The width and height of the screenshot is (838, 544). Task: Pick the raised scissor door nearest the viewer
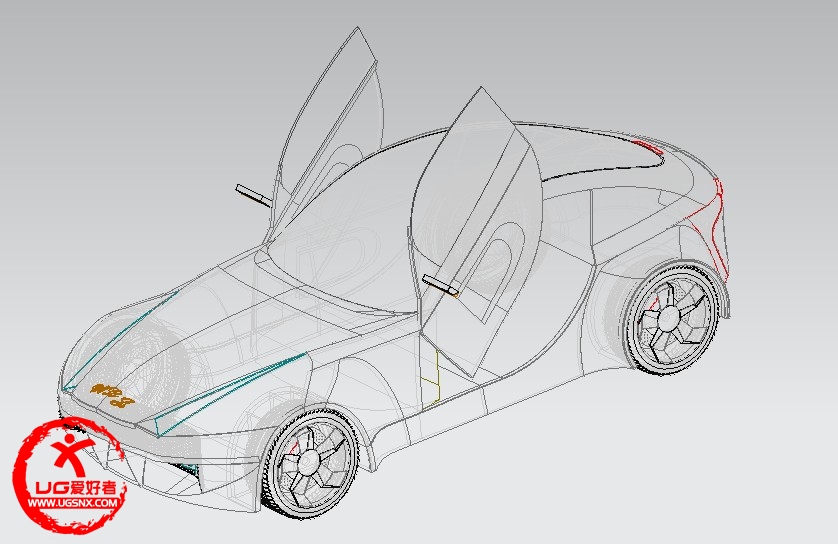pos(477,230)
